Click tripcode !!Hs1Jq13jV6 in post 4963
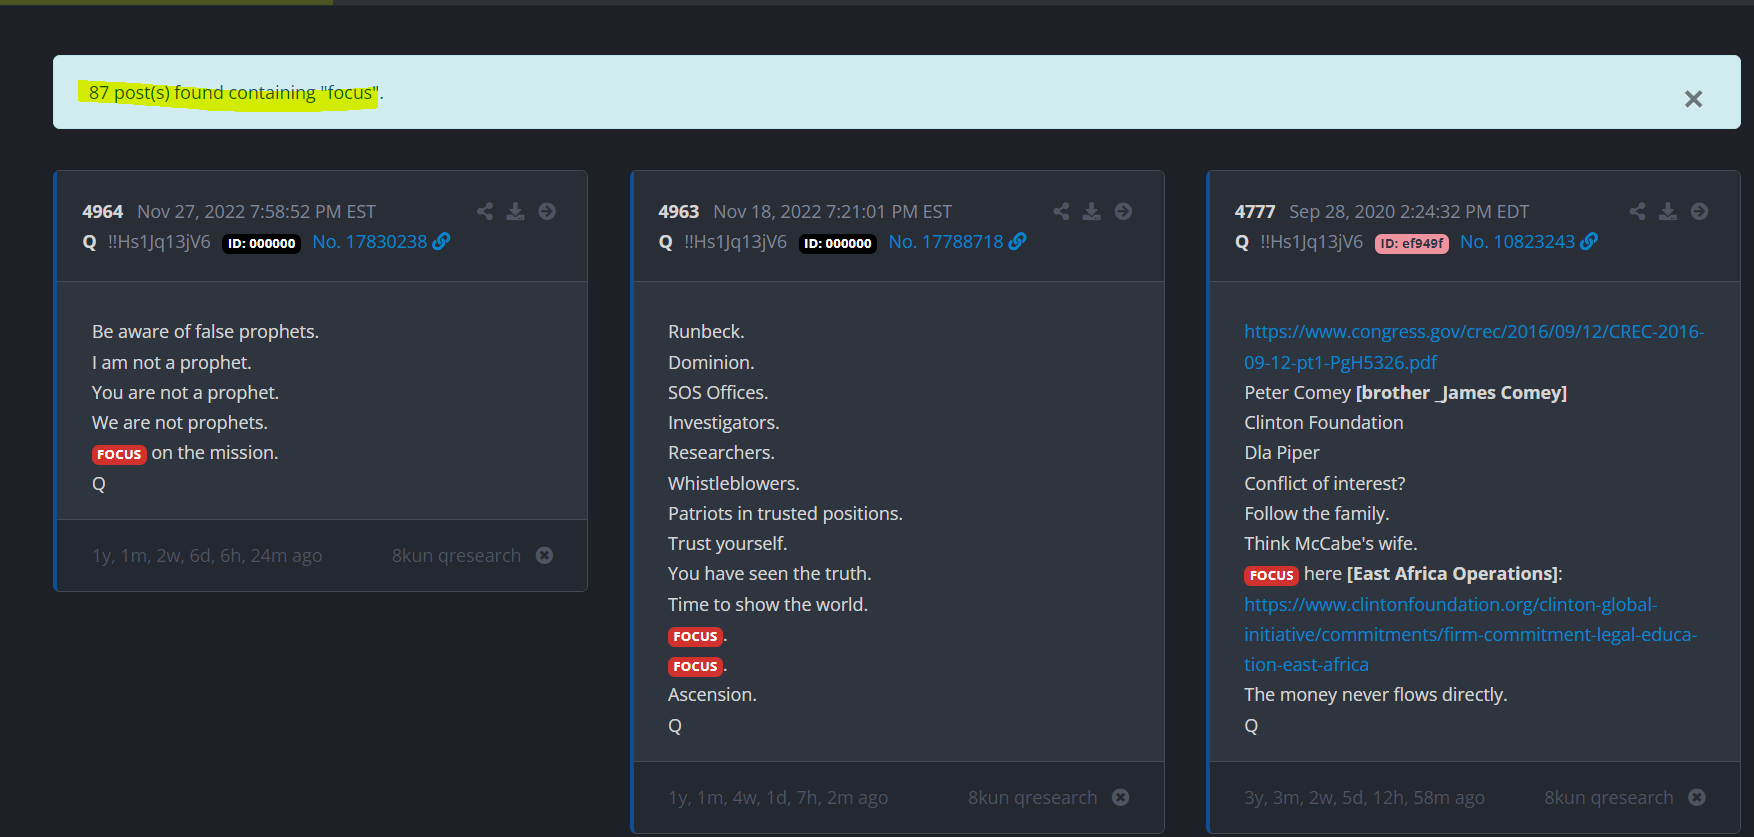This screenshot has height=837, width=1754. [735, 242]
